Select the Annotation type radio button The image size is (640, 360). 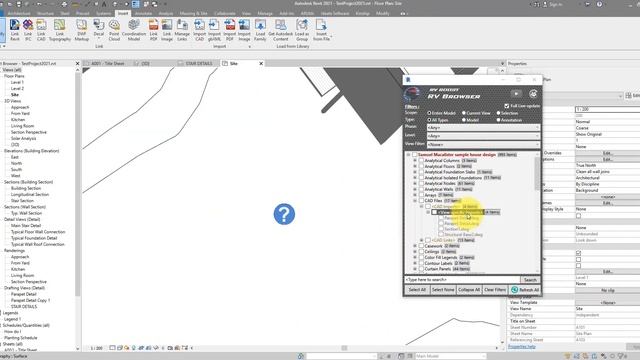tap(498, 120)
